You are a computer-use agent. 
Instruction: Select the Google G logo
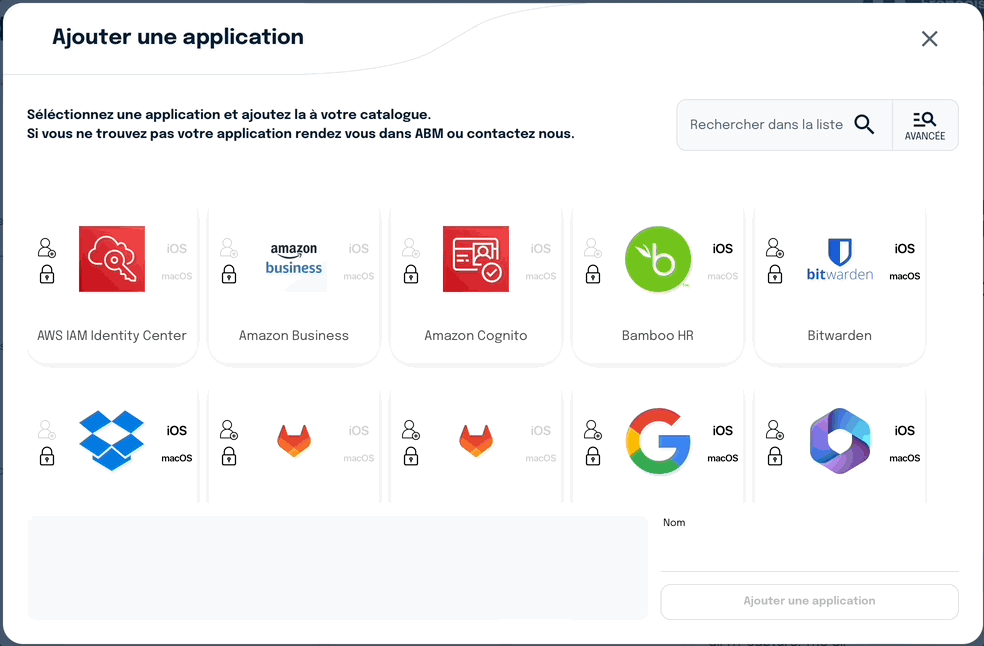658,441
